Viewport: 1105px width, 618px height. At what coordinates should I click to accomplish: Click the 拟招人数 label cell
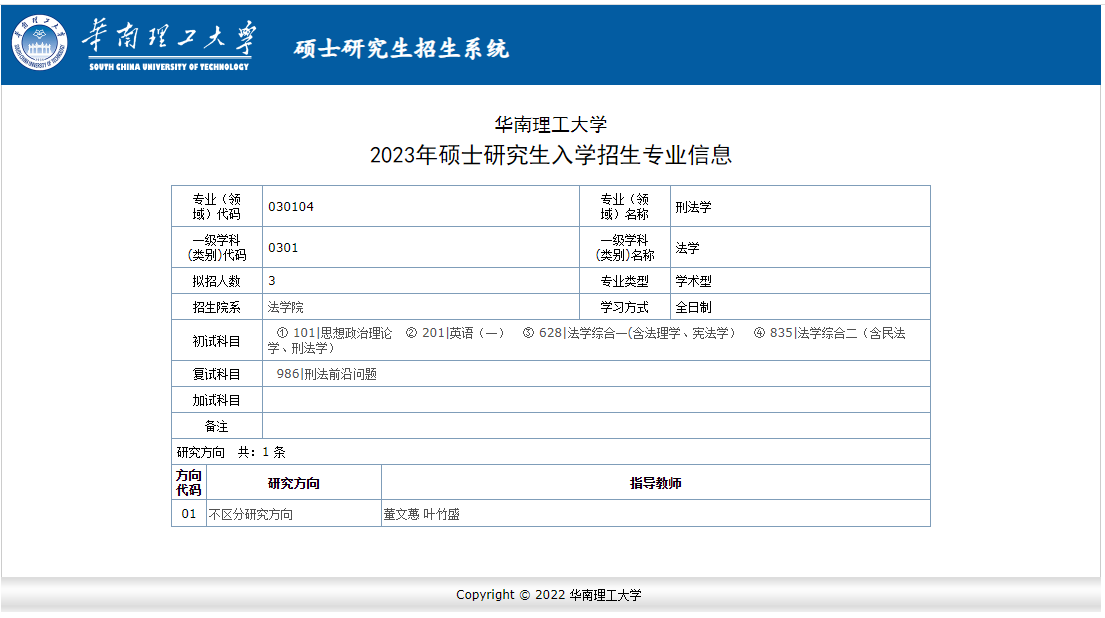coord(217,280)
